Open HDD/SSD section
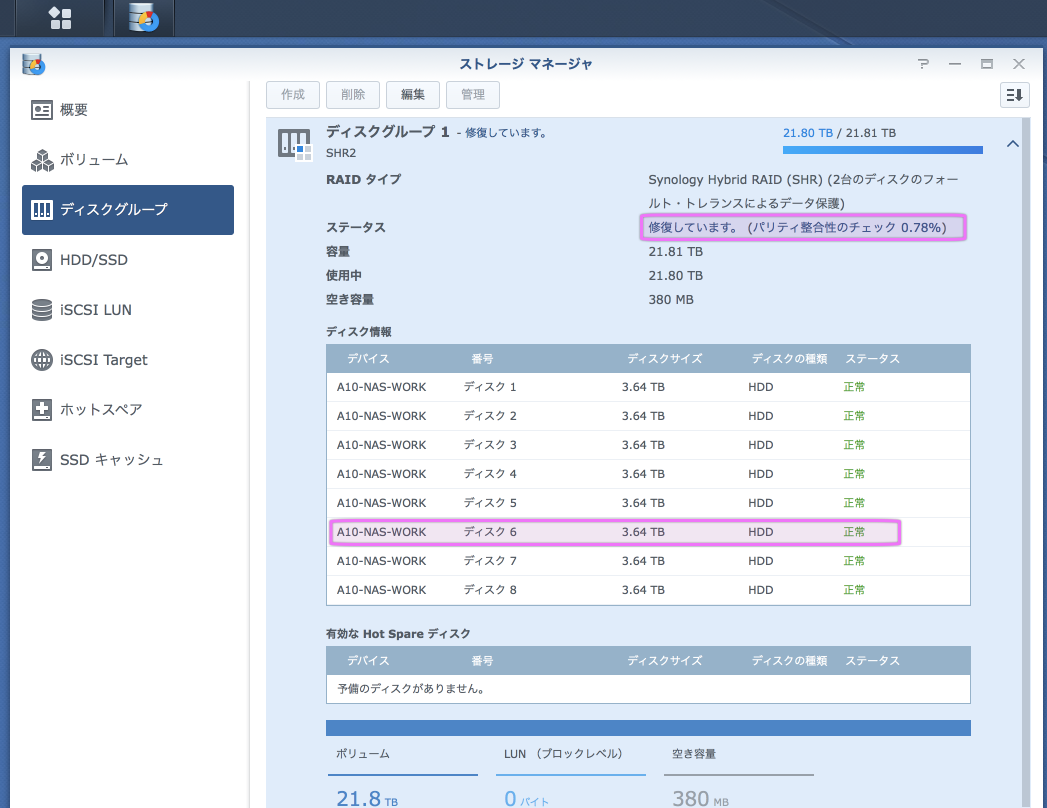 point(93,260)
